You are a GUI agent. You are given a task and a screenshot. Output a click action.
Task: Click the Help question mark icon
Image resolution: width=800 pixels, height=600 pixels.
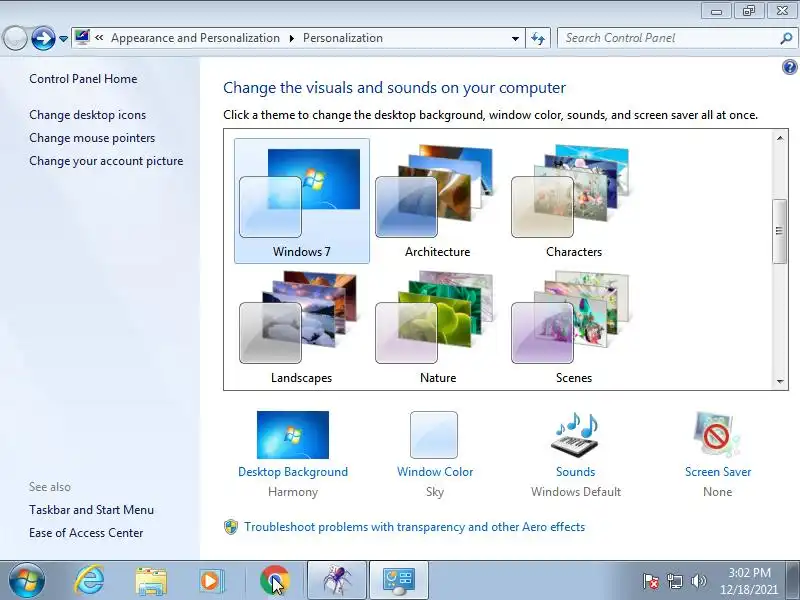(x=789, y=67)
